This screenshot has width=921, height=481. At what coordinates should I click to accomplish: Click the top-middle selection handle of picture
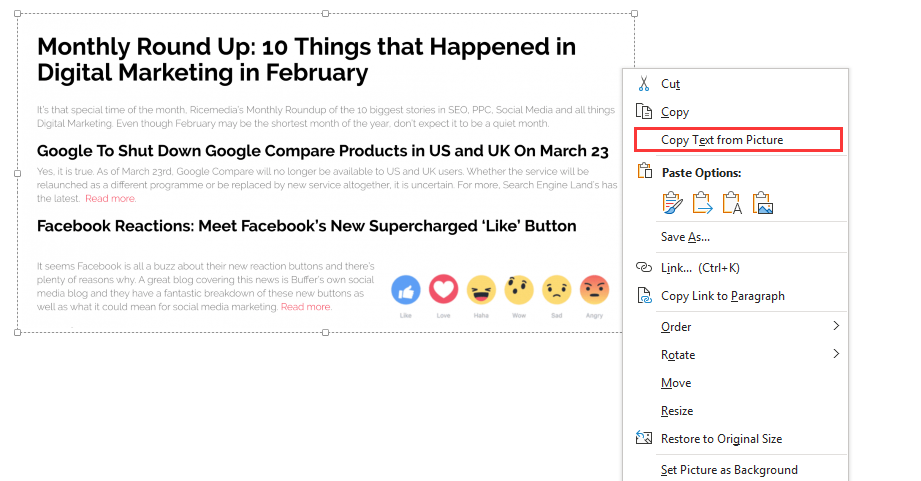coord(325,14)
